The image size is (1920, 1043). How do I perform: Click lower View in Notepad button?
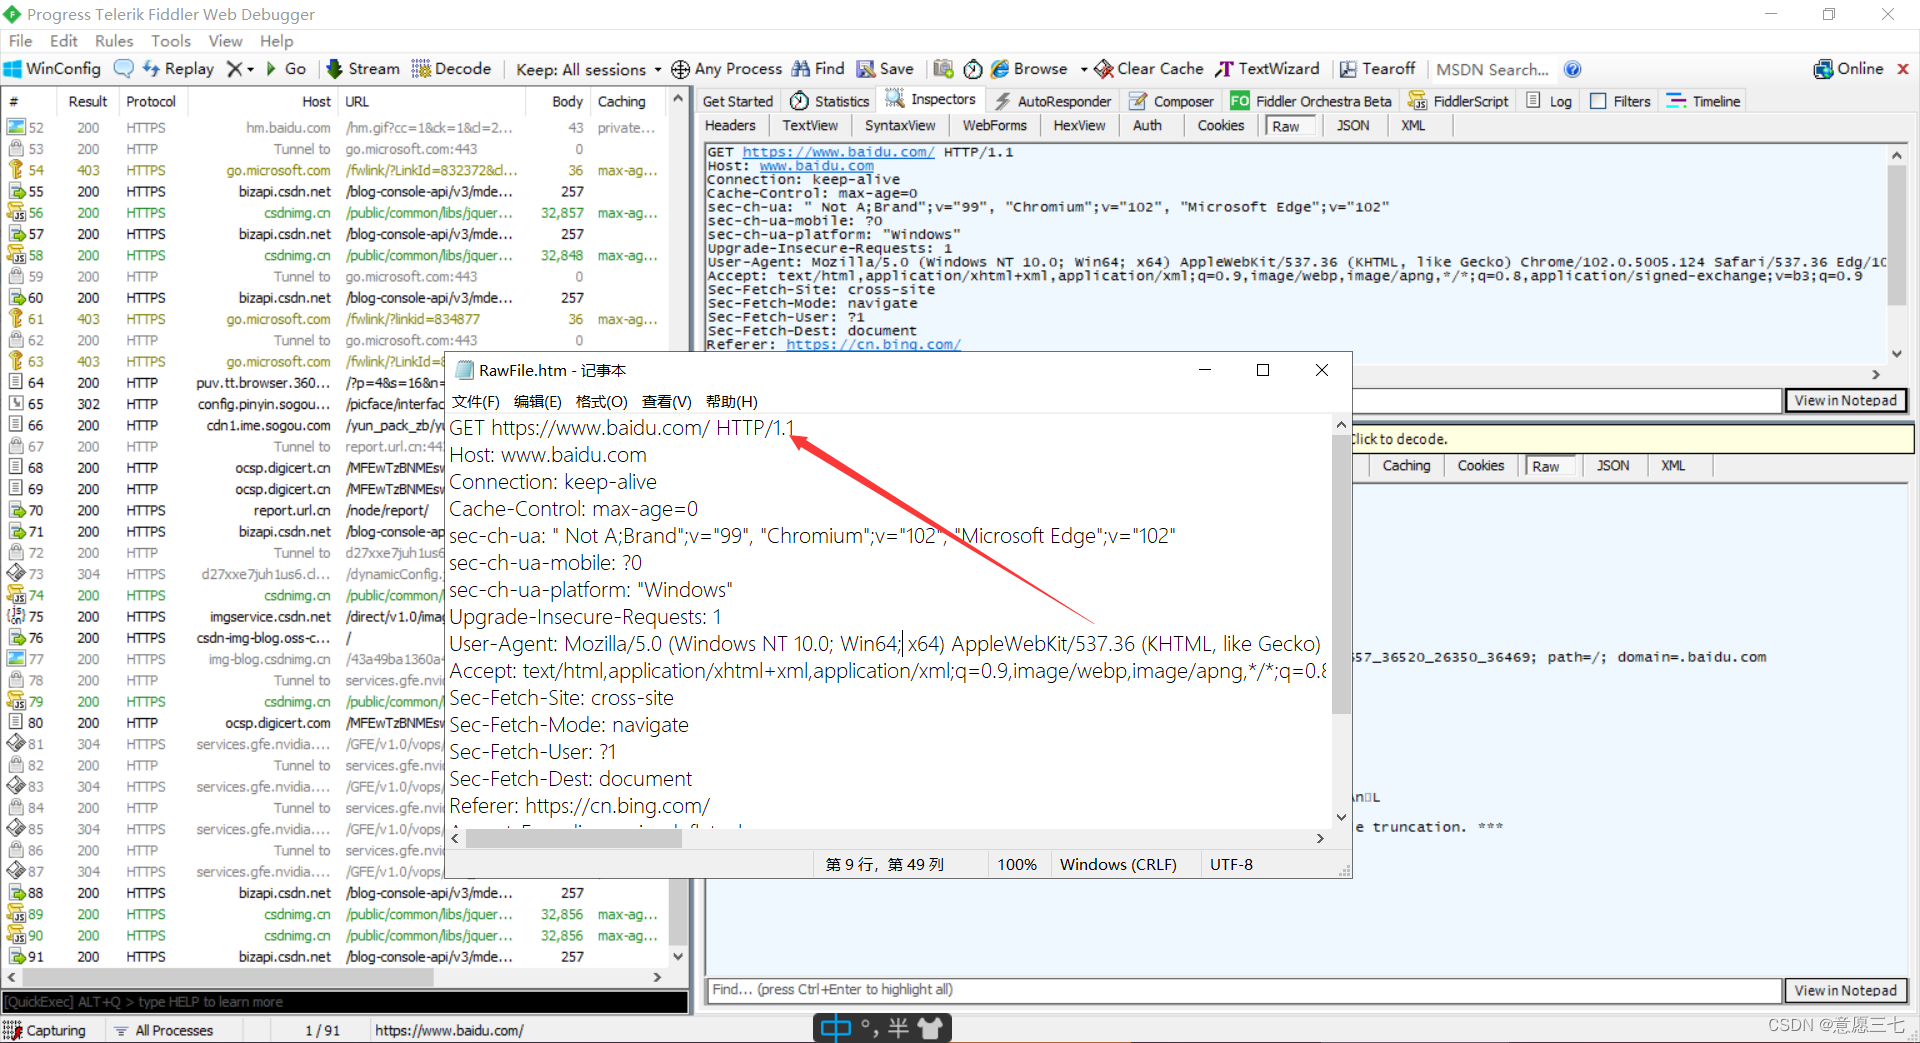point(1845,990)
